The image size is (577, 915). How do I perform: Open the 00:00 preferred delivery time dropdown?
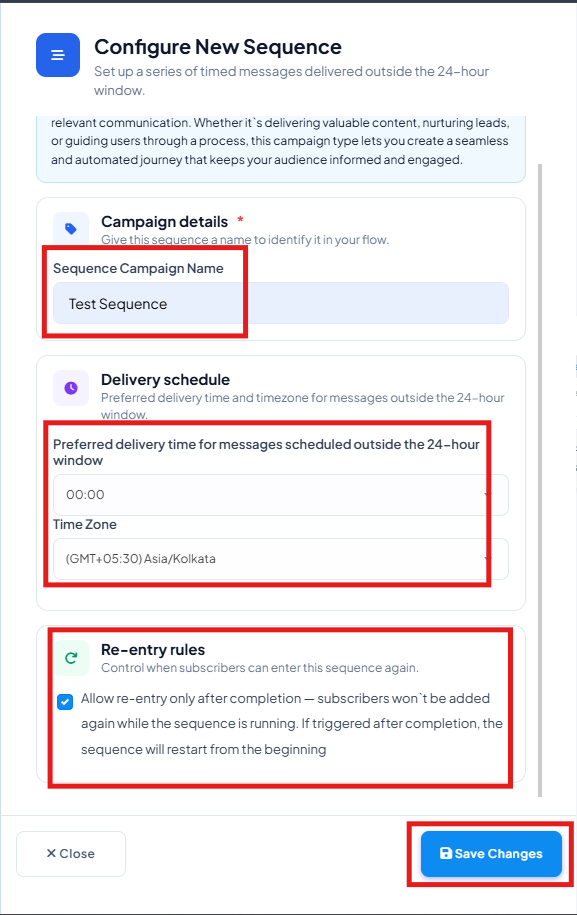[x=281, y=495]
